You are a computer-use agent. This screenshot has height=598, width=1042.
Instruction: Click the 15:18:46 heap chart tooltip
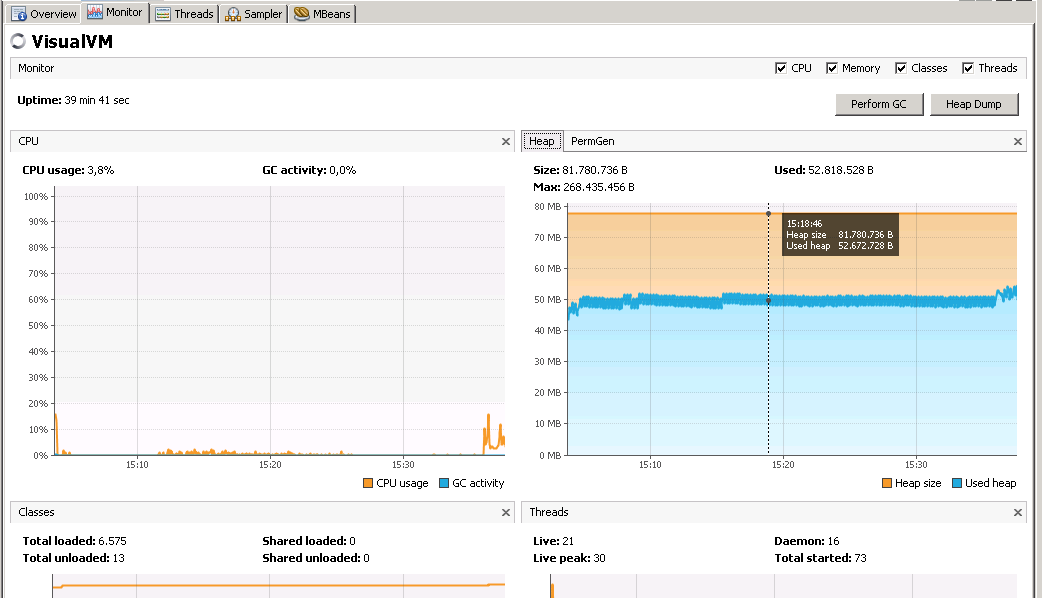pyautogui.click(x=840, y=235)
